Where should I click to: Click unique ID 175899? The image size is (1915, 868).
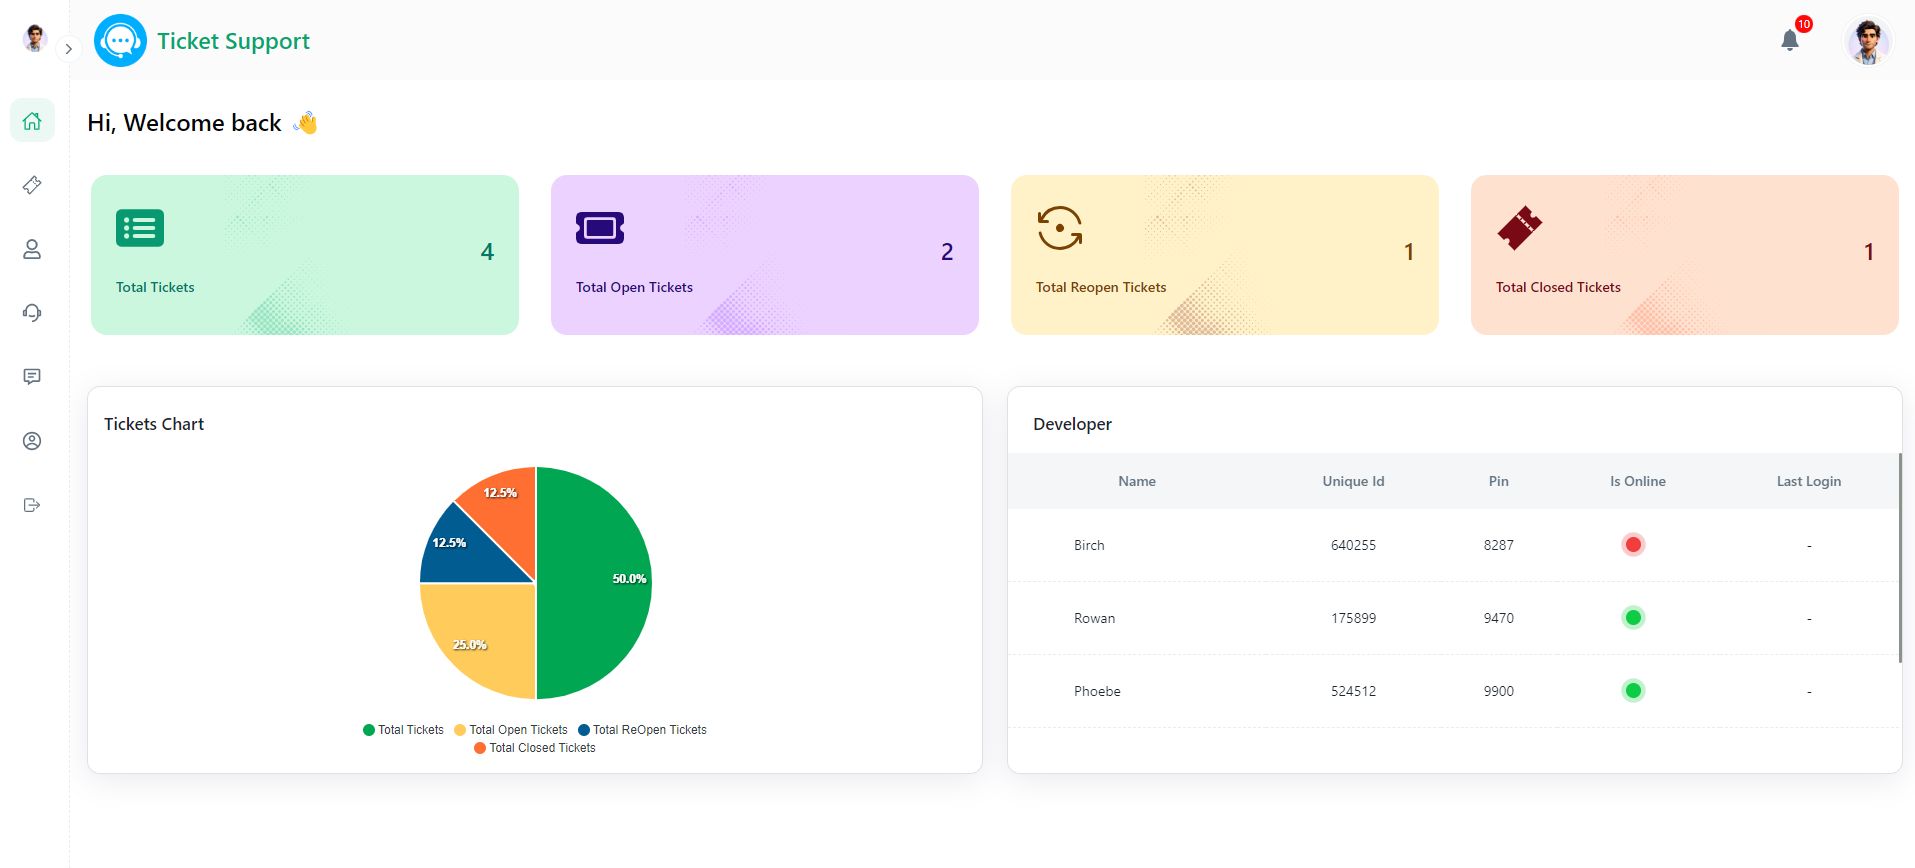[1353, 618]
